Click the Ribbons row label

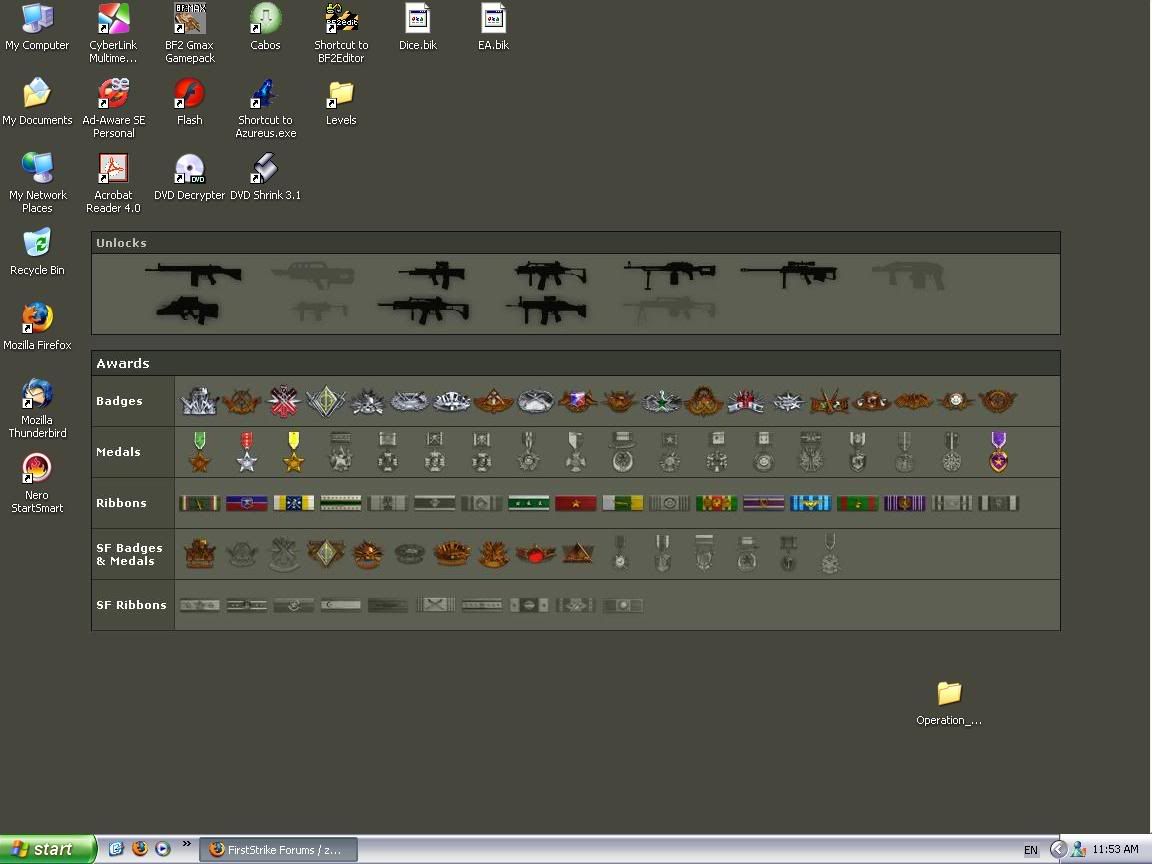pyautogui.click(x=121, y=503)
